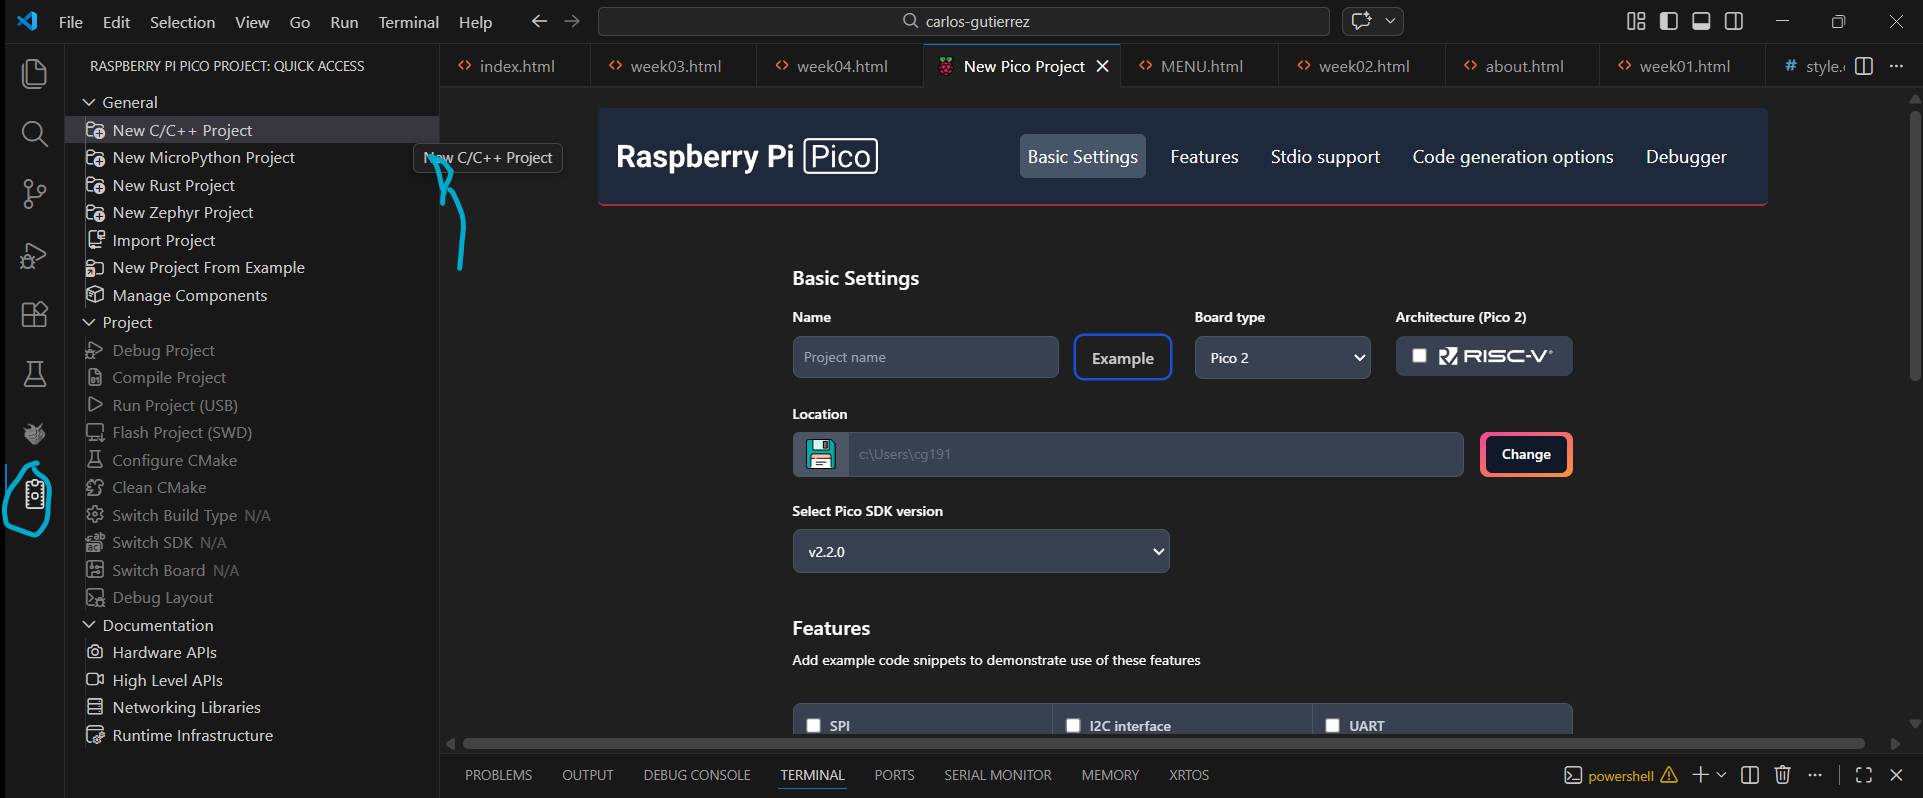The image size is (1923, 798).
Task: Open the File menu
Action: (71, 22)
